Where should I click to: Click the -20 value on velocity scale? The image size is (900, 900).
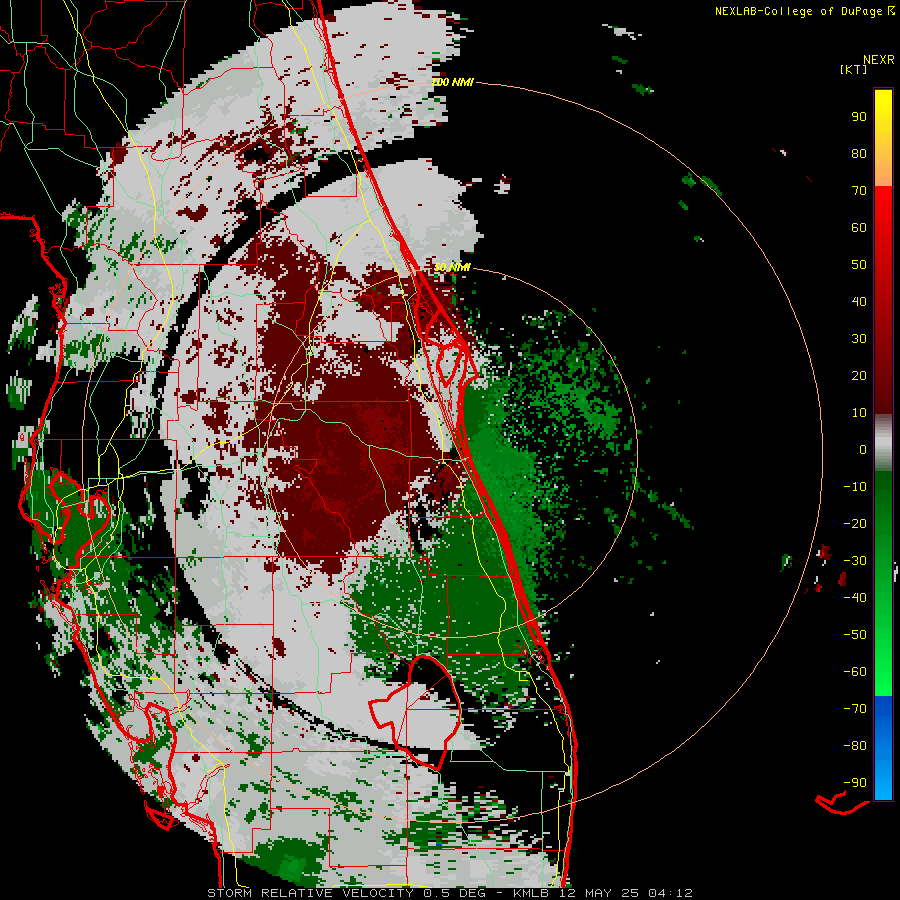(x=855, y=524)
